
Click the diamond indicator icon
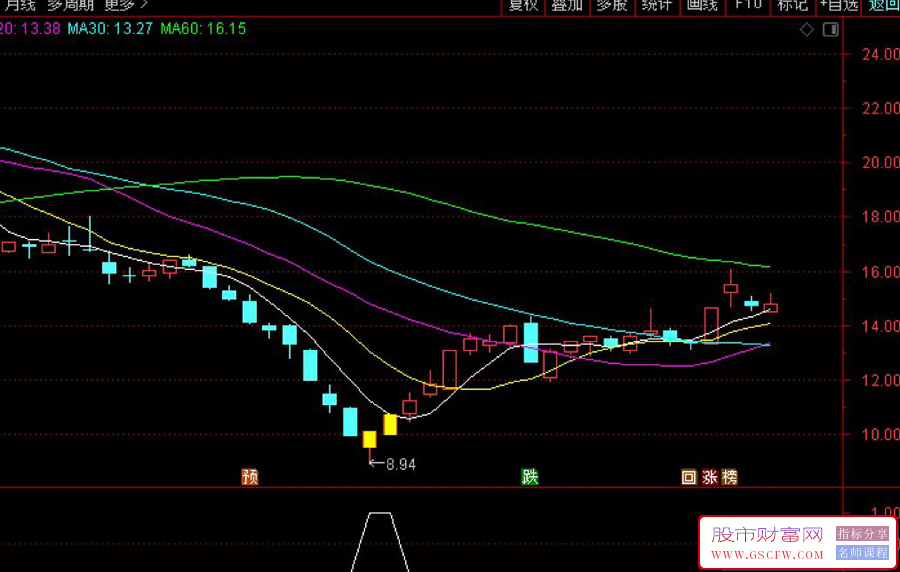click(x=806, y=29)
